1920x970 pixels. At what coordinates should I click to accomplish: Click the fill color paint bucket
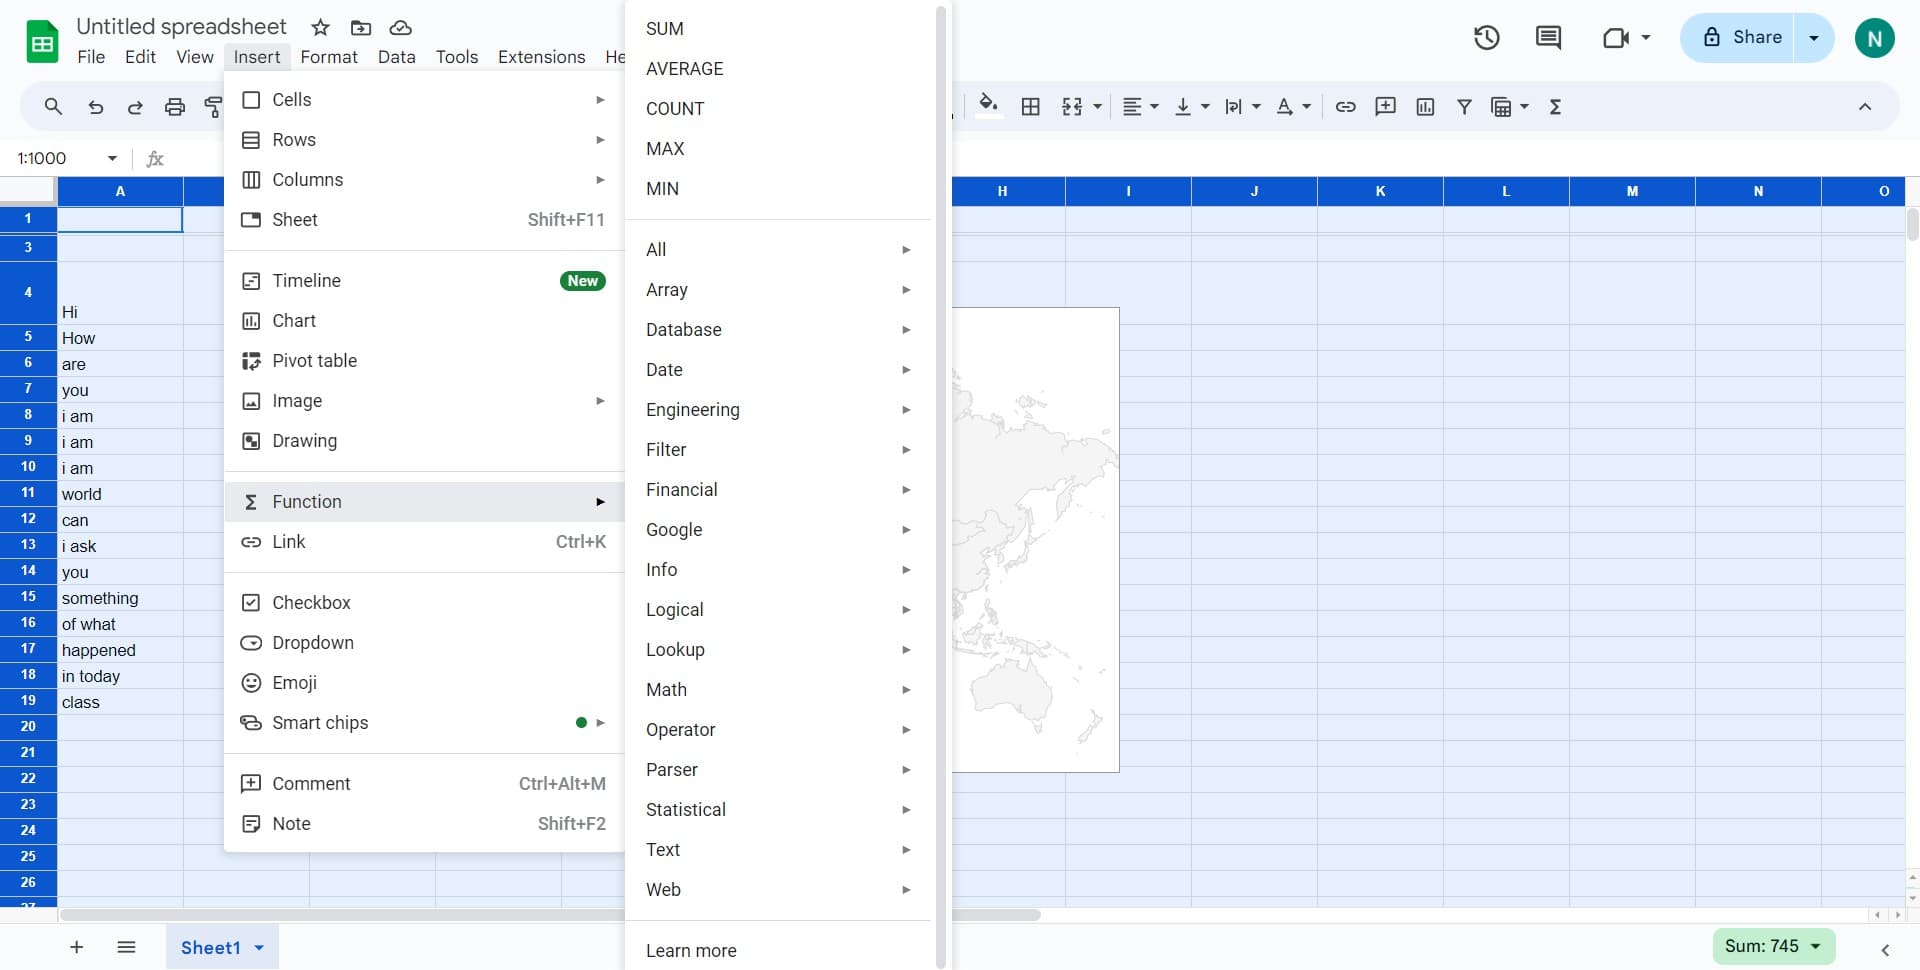click(x=988, y=105)
